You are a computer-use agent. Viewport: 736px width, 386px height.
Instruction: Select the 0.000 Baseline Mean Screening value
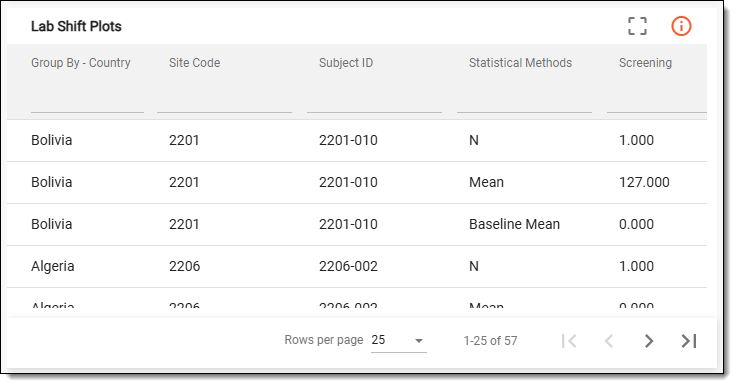tap(636, 224)
